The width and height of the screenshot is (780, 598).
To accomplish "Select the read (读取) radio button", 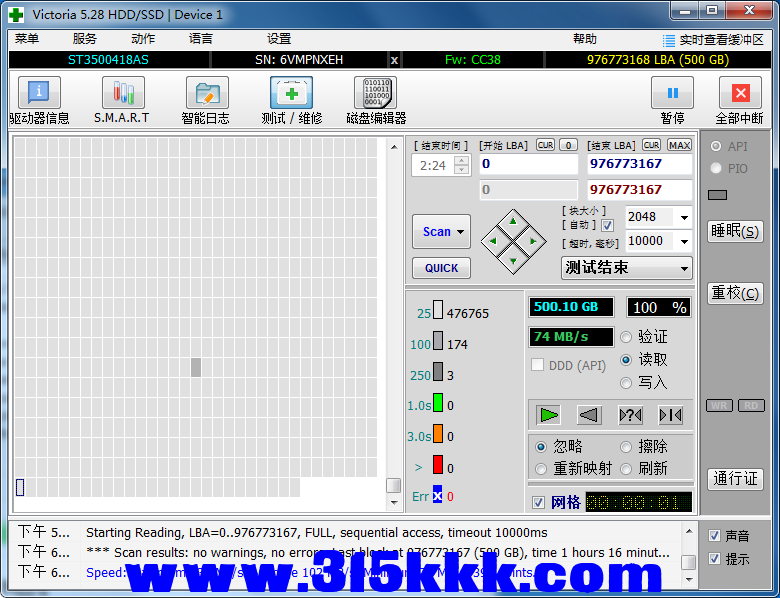I will tap(626, 360).
